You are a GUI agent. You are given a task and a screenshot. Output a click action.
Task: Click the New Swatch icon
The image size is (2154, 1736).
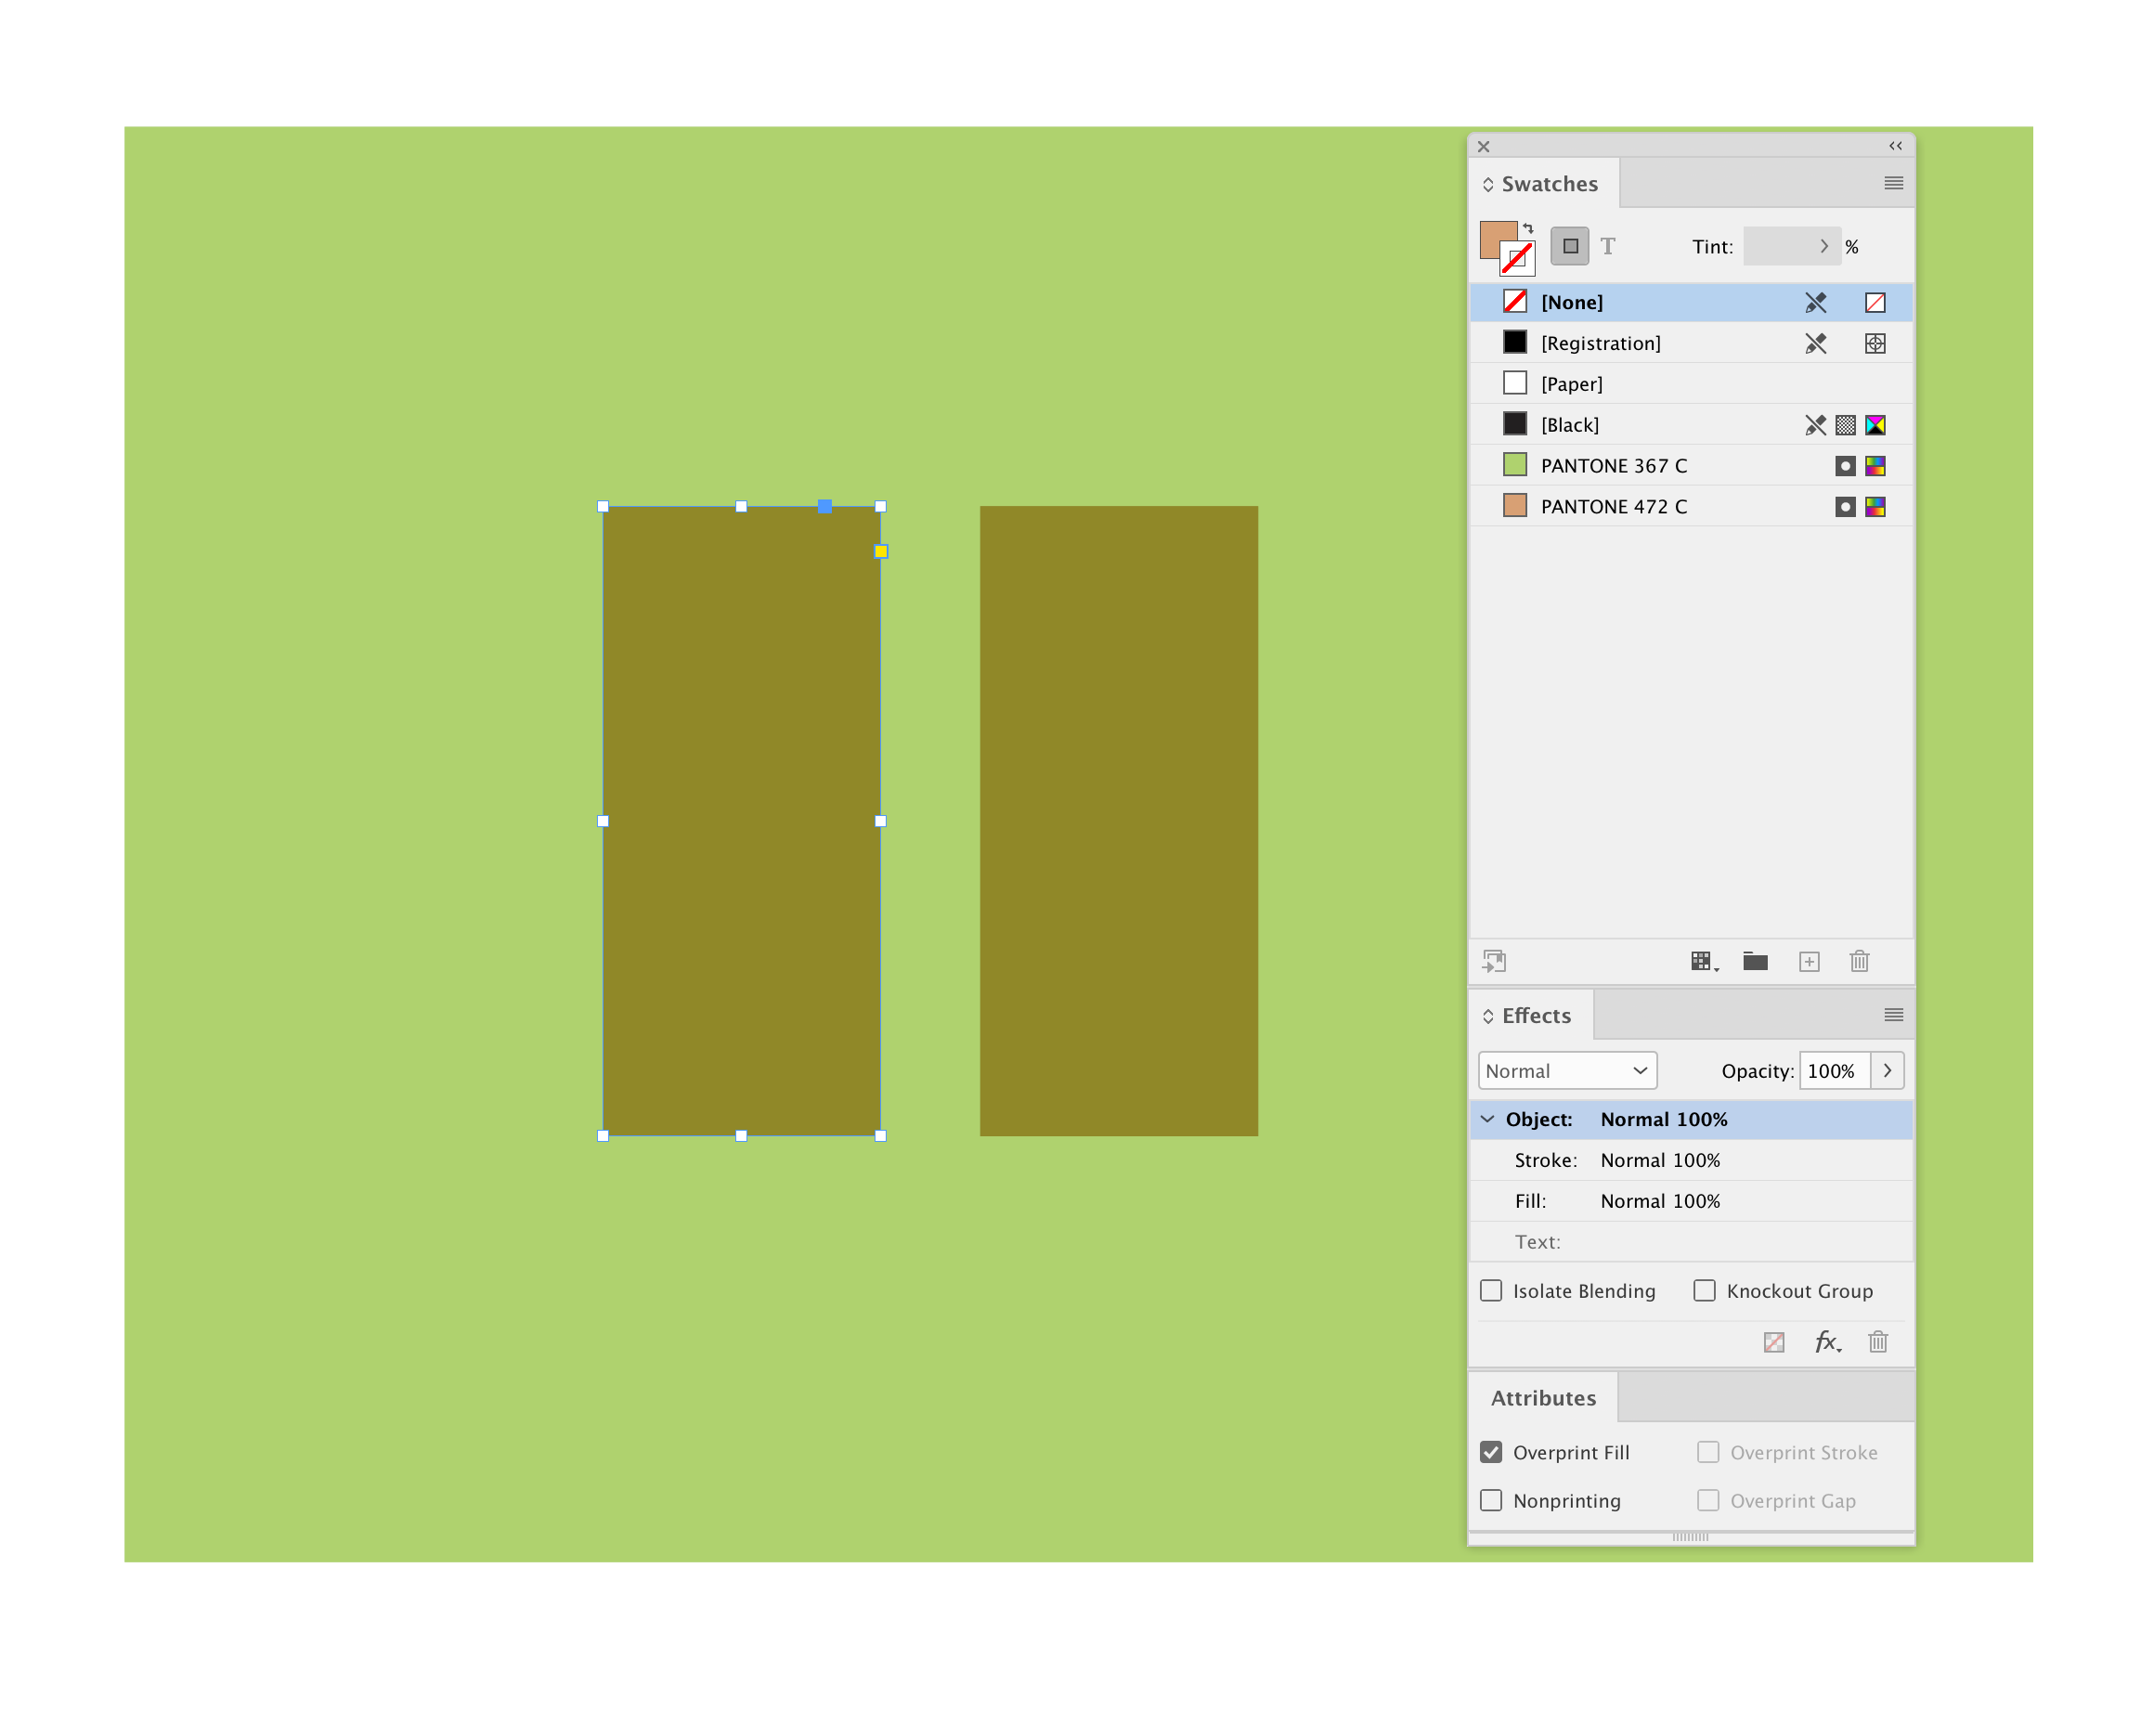pos(1809,961)
